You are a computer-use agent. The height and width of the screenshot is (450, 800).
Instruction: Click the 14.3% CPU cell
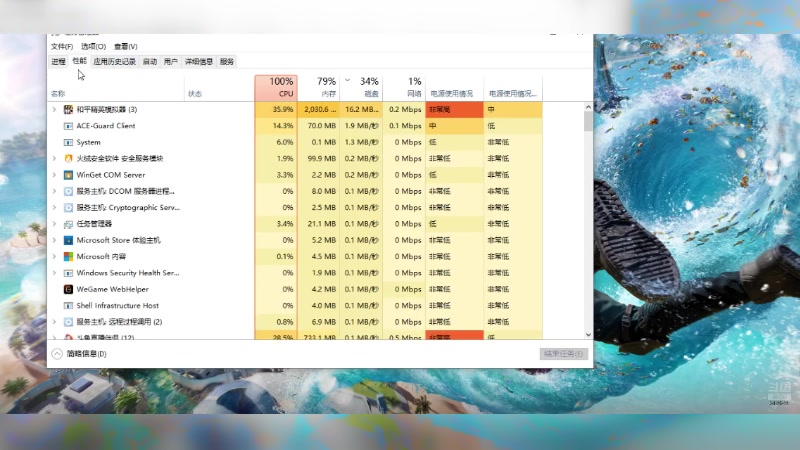[276, 126]
